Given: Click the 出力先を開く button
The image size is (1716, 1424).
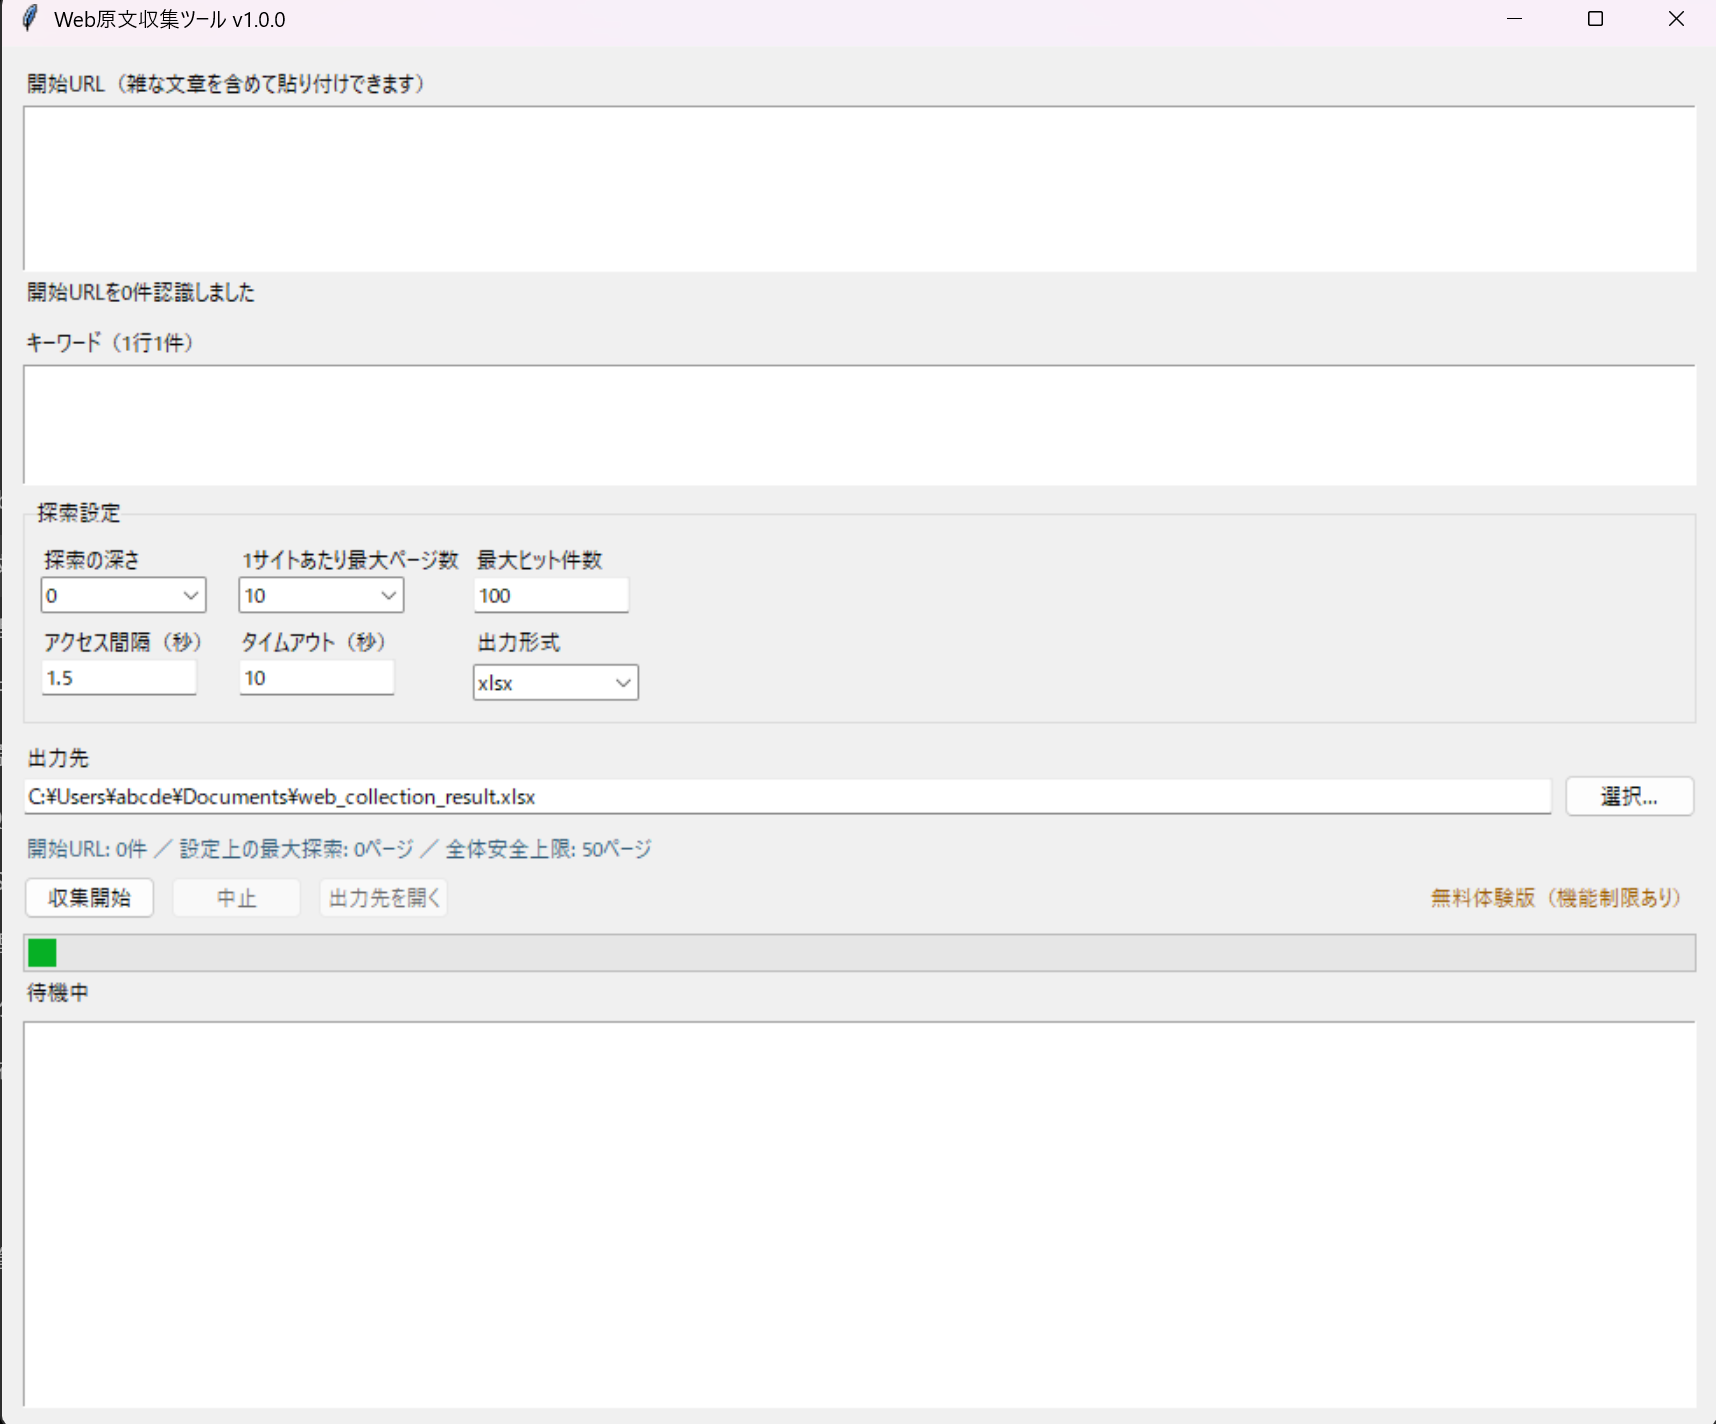Looking at the screenshot, I should (x=384, y=897).
